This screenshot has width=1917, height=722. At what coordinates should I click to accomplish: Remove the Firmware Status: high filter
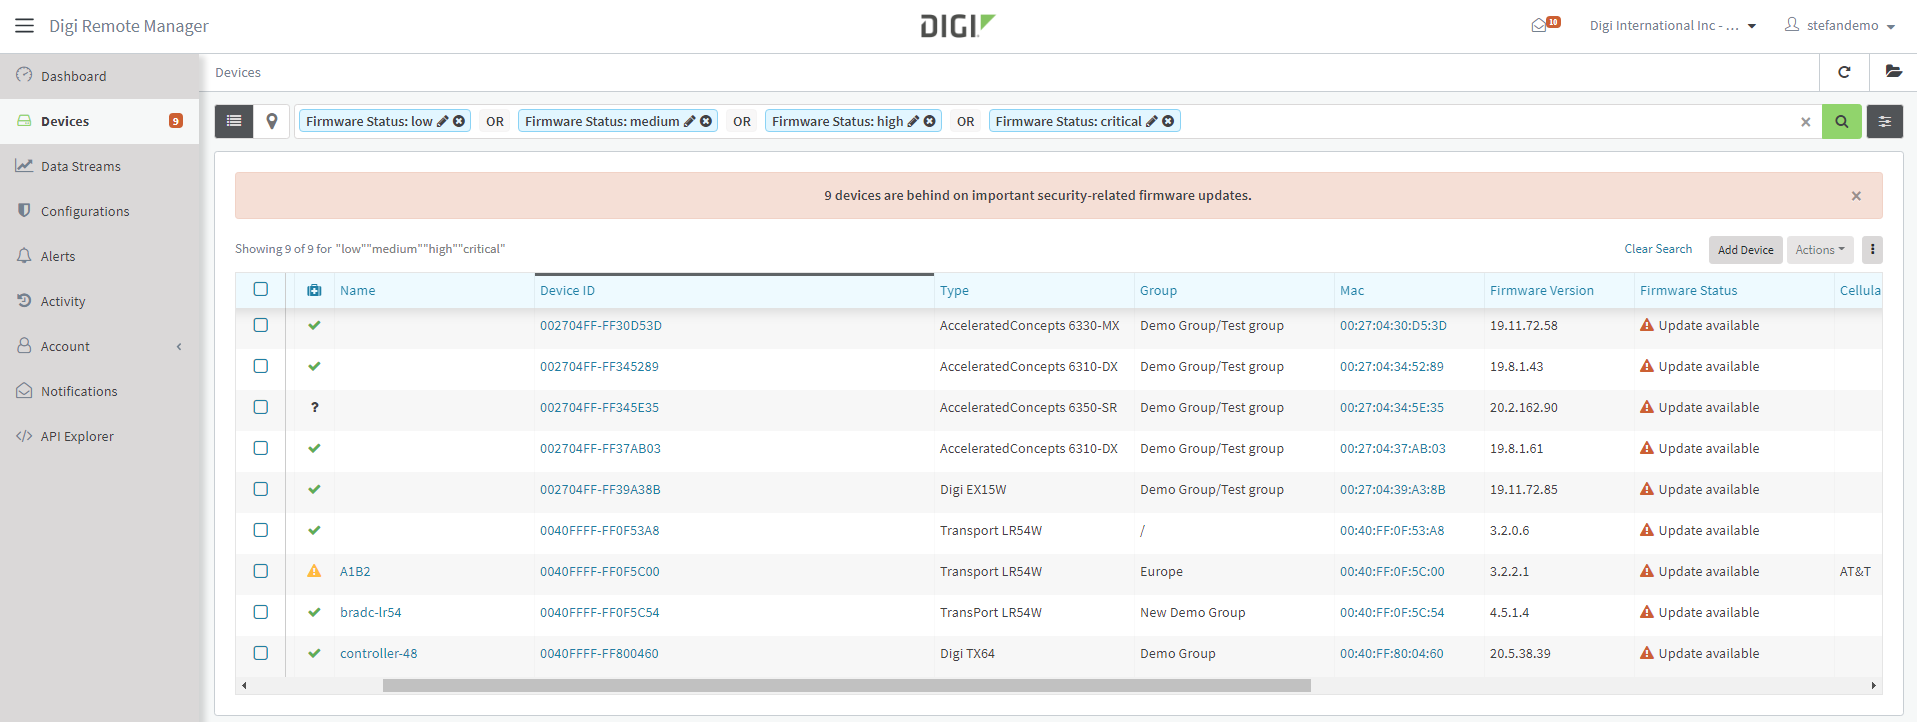(x=930, y=121)
